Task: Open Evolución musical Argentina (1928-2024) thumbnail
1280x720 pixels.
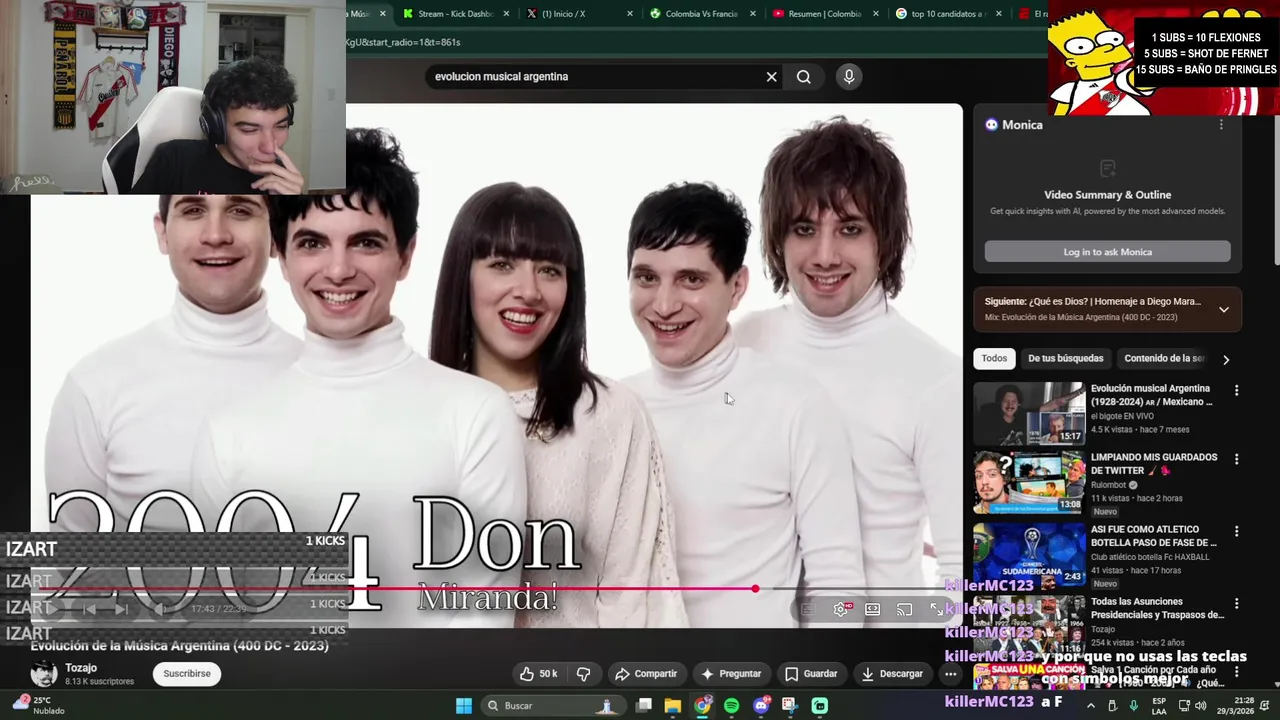Action: 1029,413
